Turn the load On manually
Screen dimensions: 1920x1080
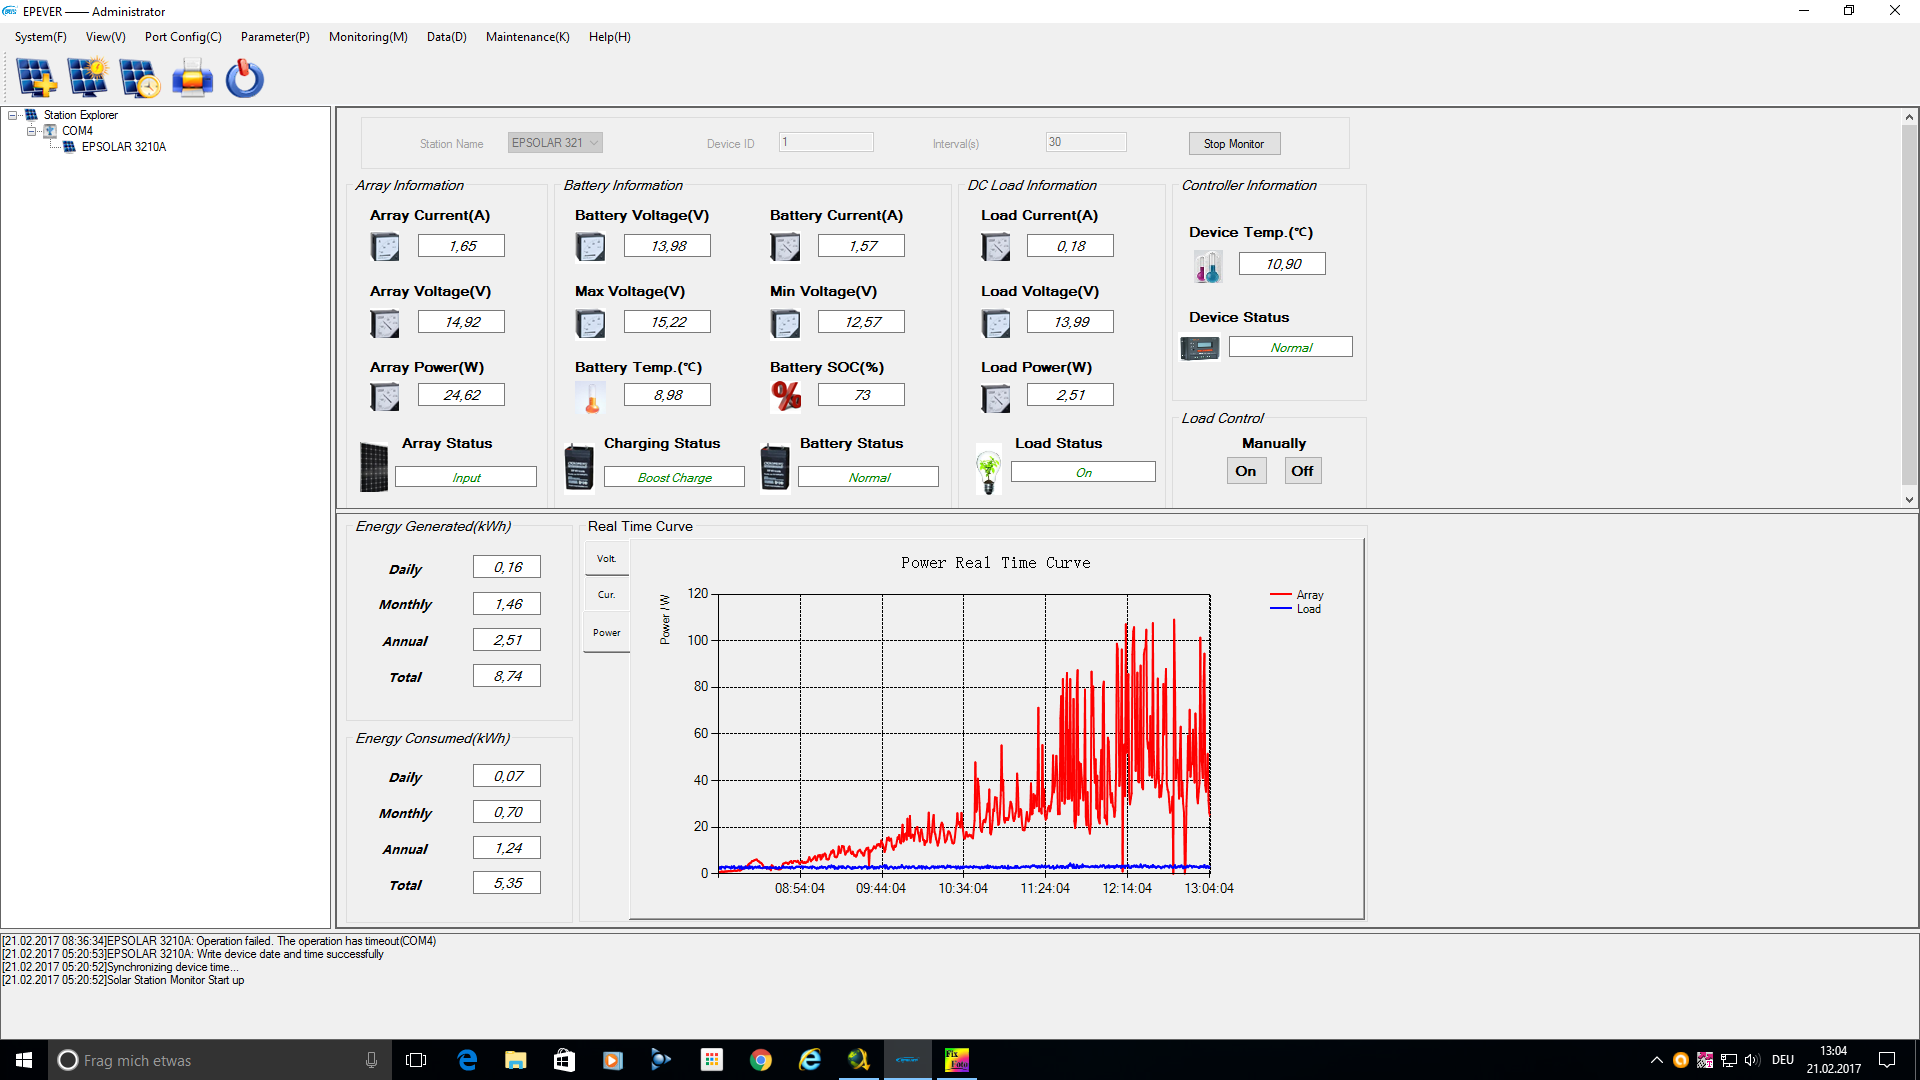pyautogui.click(x=1245, y=471)
